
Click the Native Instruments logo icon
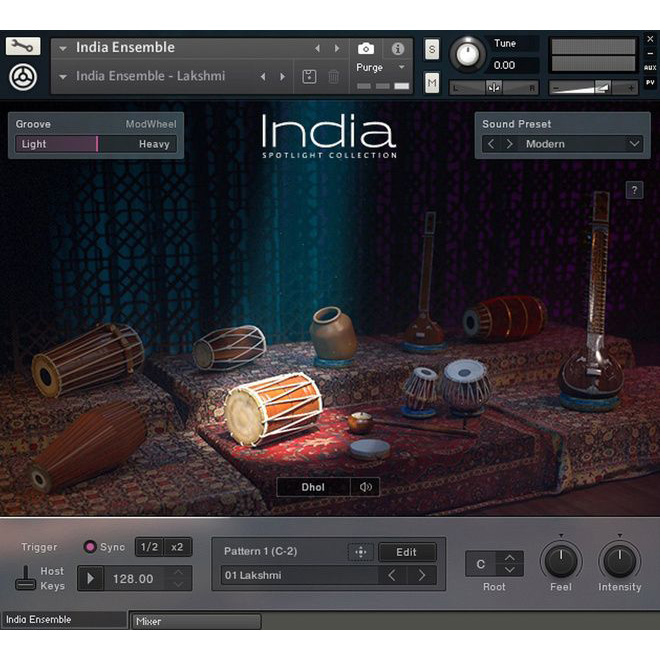tap(23, 77)
